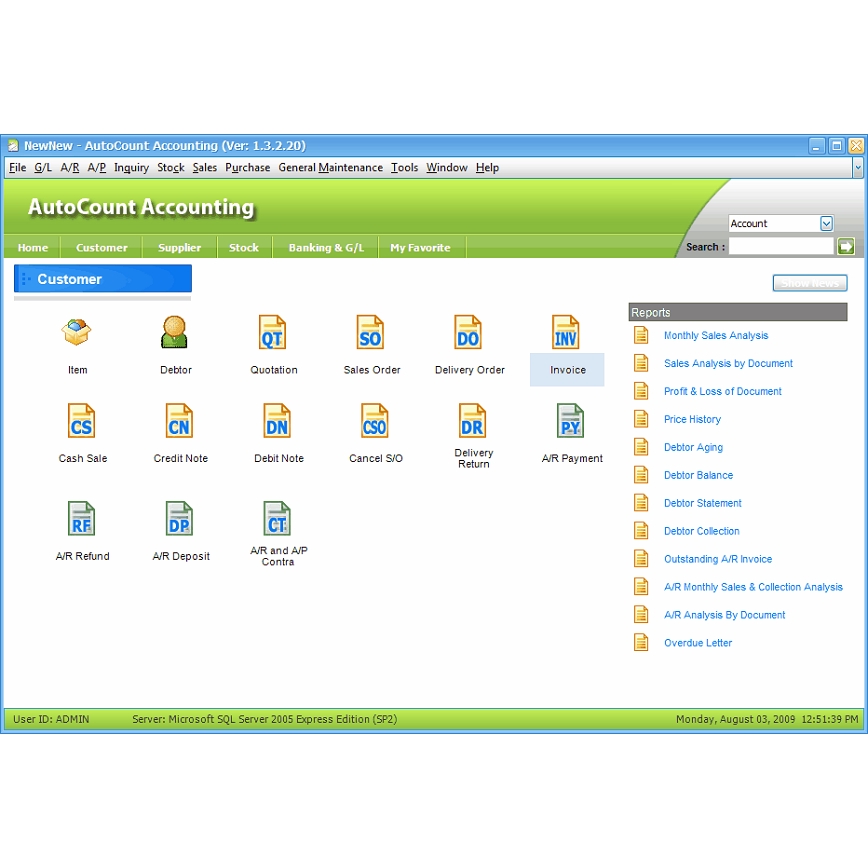Viewport: 868px width, 868px height.
Task: Click the green search go button
Action: click(846, 246)
